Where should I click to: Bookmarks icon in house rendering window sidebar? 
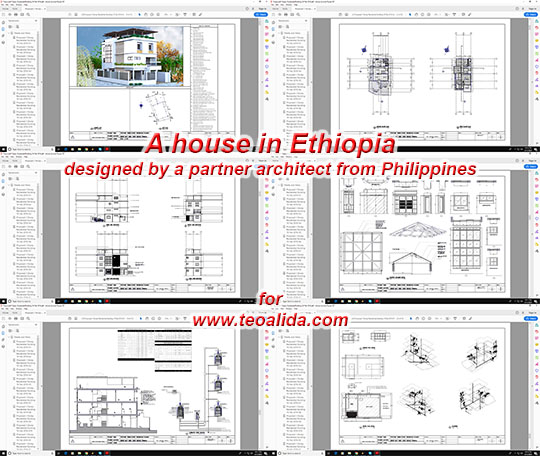coord(3,29)
